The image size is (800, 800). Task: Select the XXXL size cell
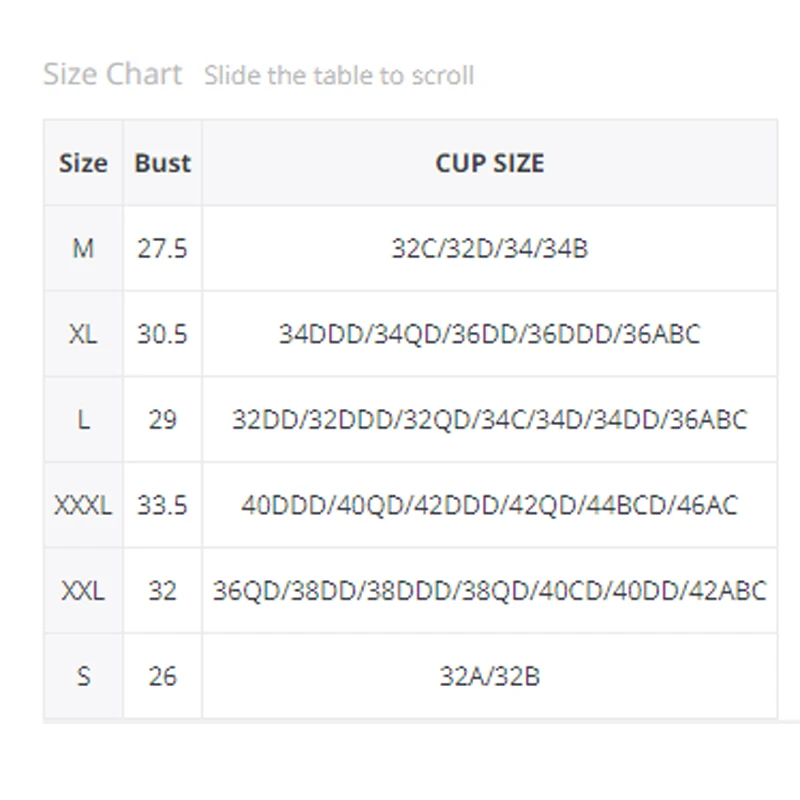[83, 505]
